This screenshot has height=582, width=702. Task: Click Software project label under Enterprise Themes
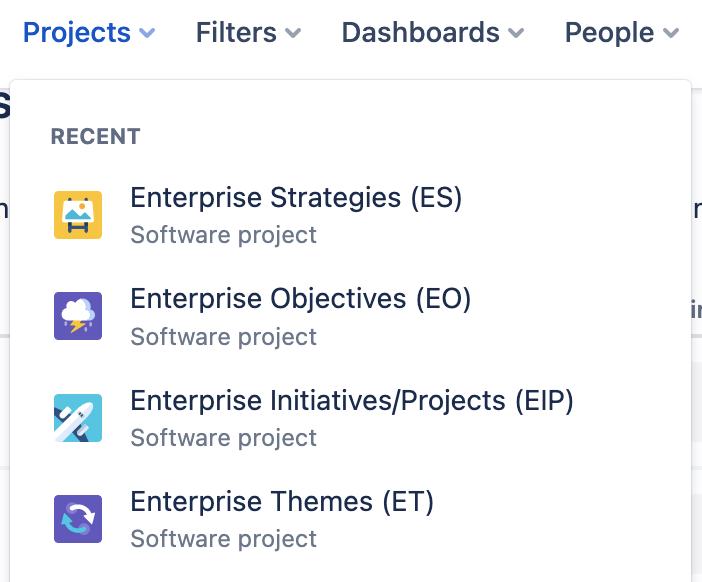click(223, 539)
